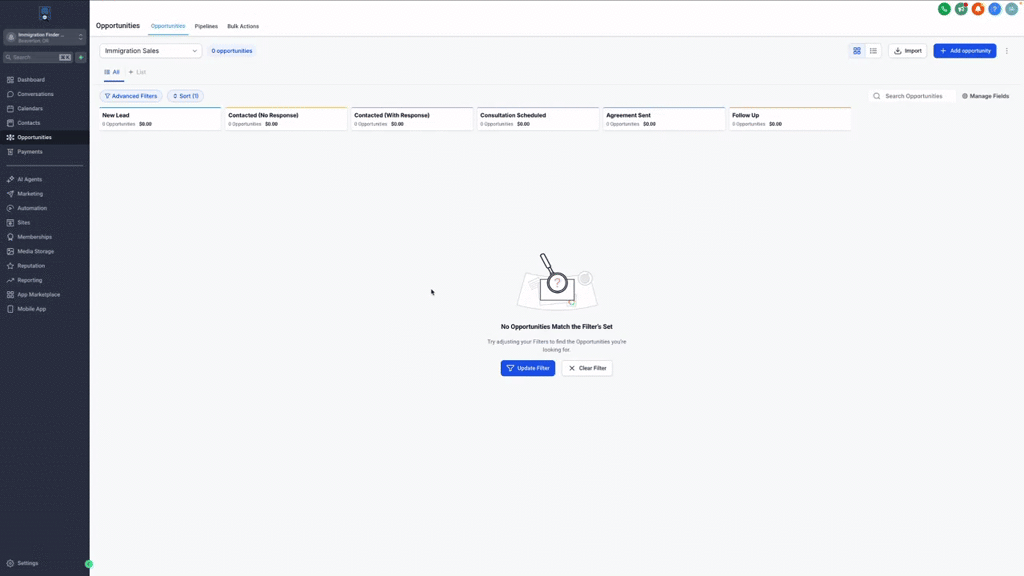Click the Search Opportunities input field
This screenshot has width=1024, height=576.
914,96
